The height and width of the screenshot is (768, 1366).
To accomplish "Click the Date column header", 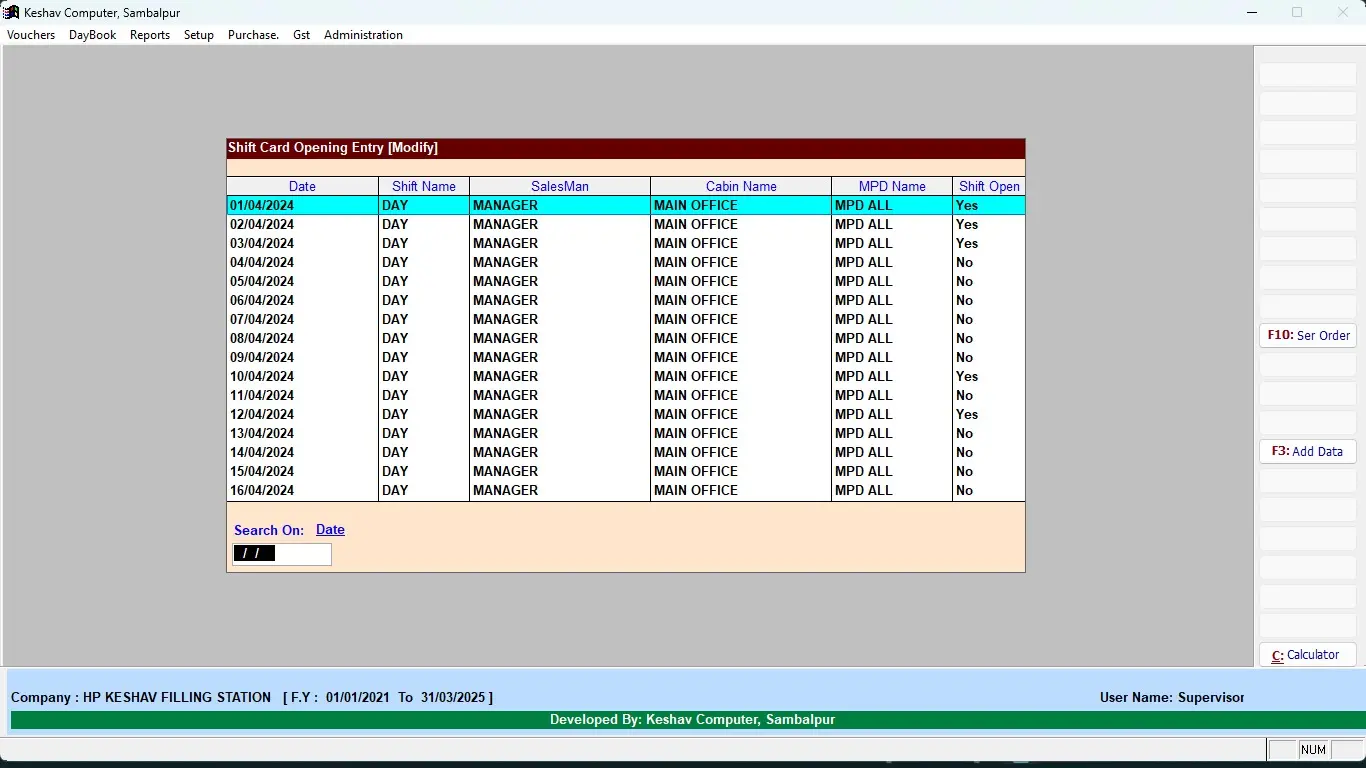I will [x=302, y=186].
